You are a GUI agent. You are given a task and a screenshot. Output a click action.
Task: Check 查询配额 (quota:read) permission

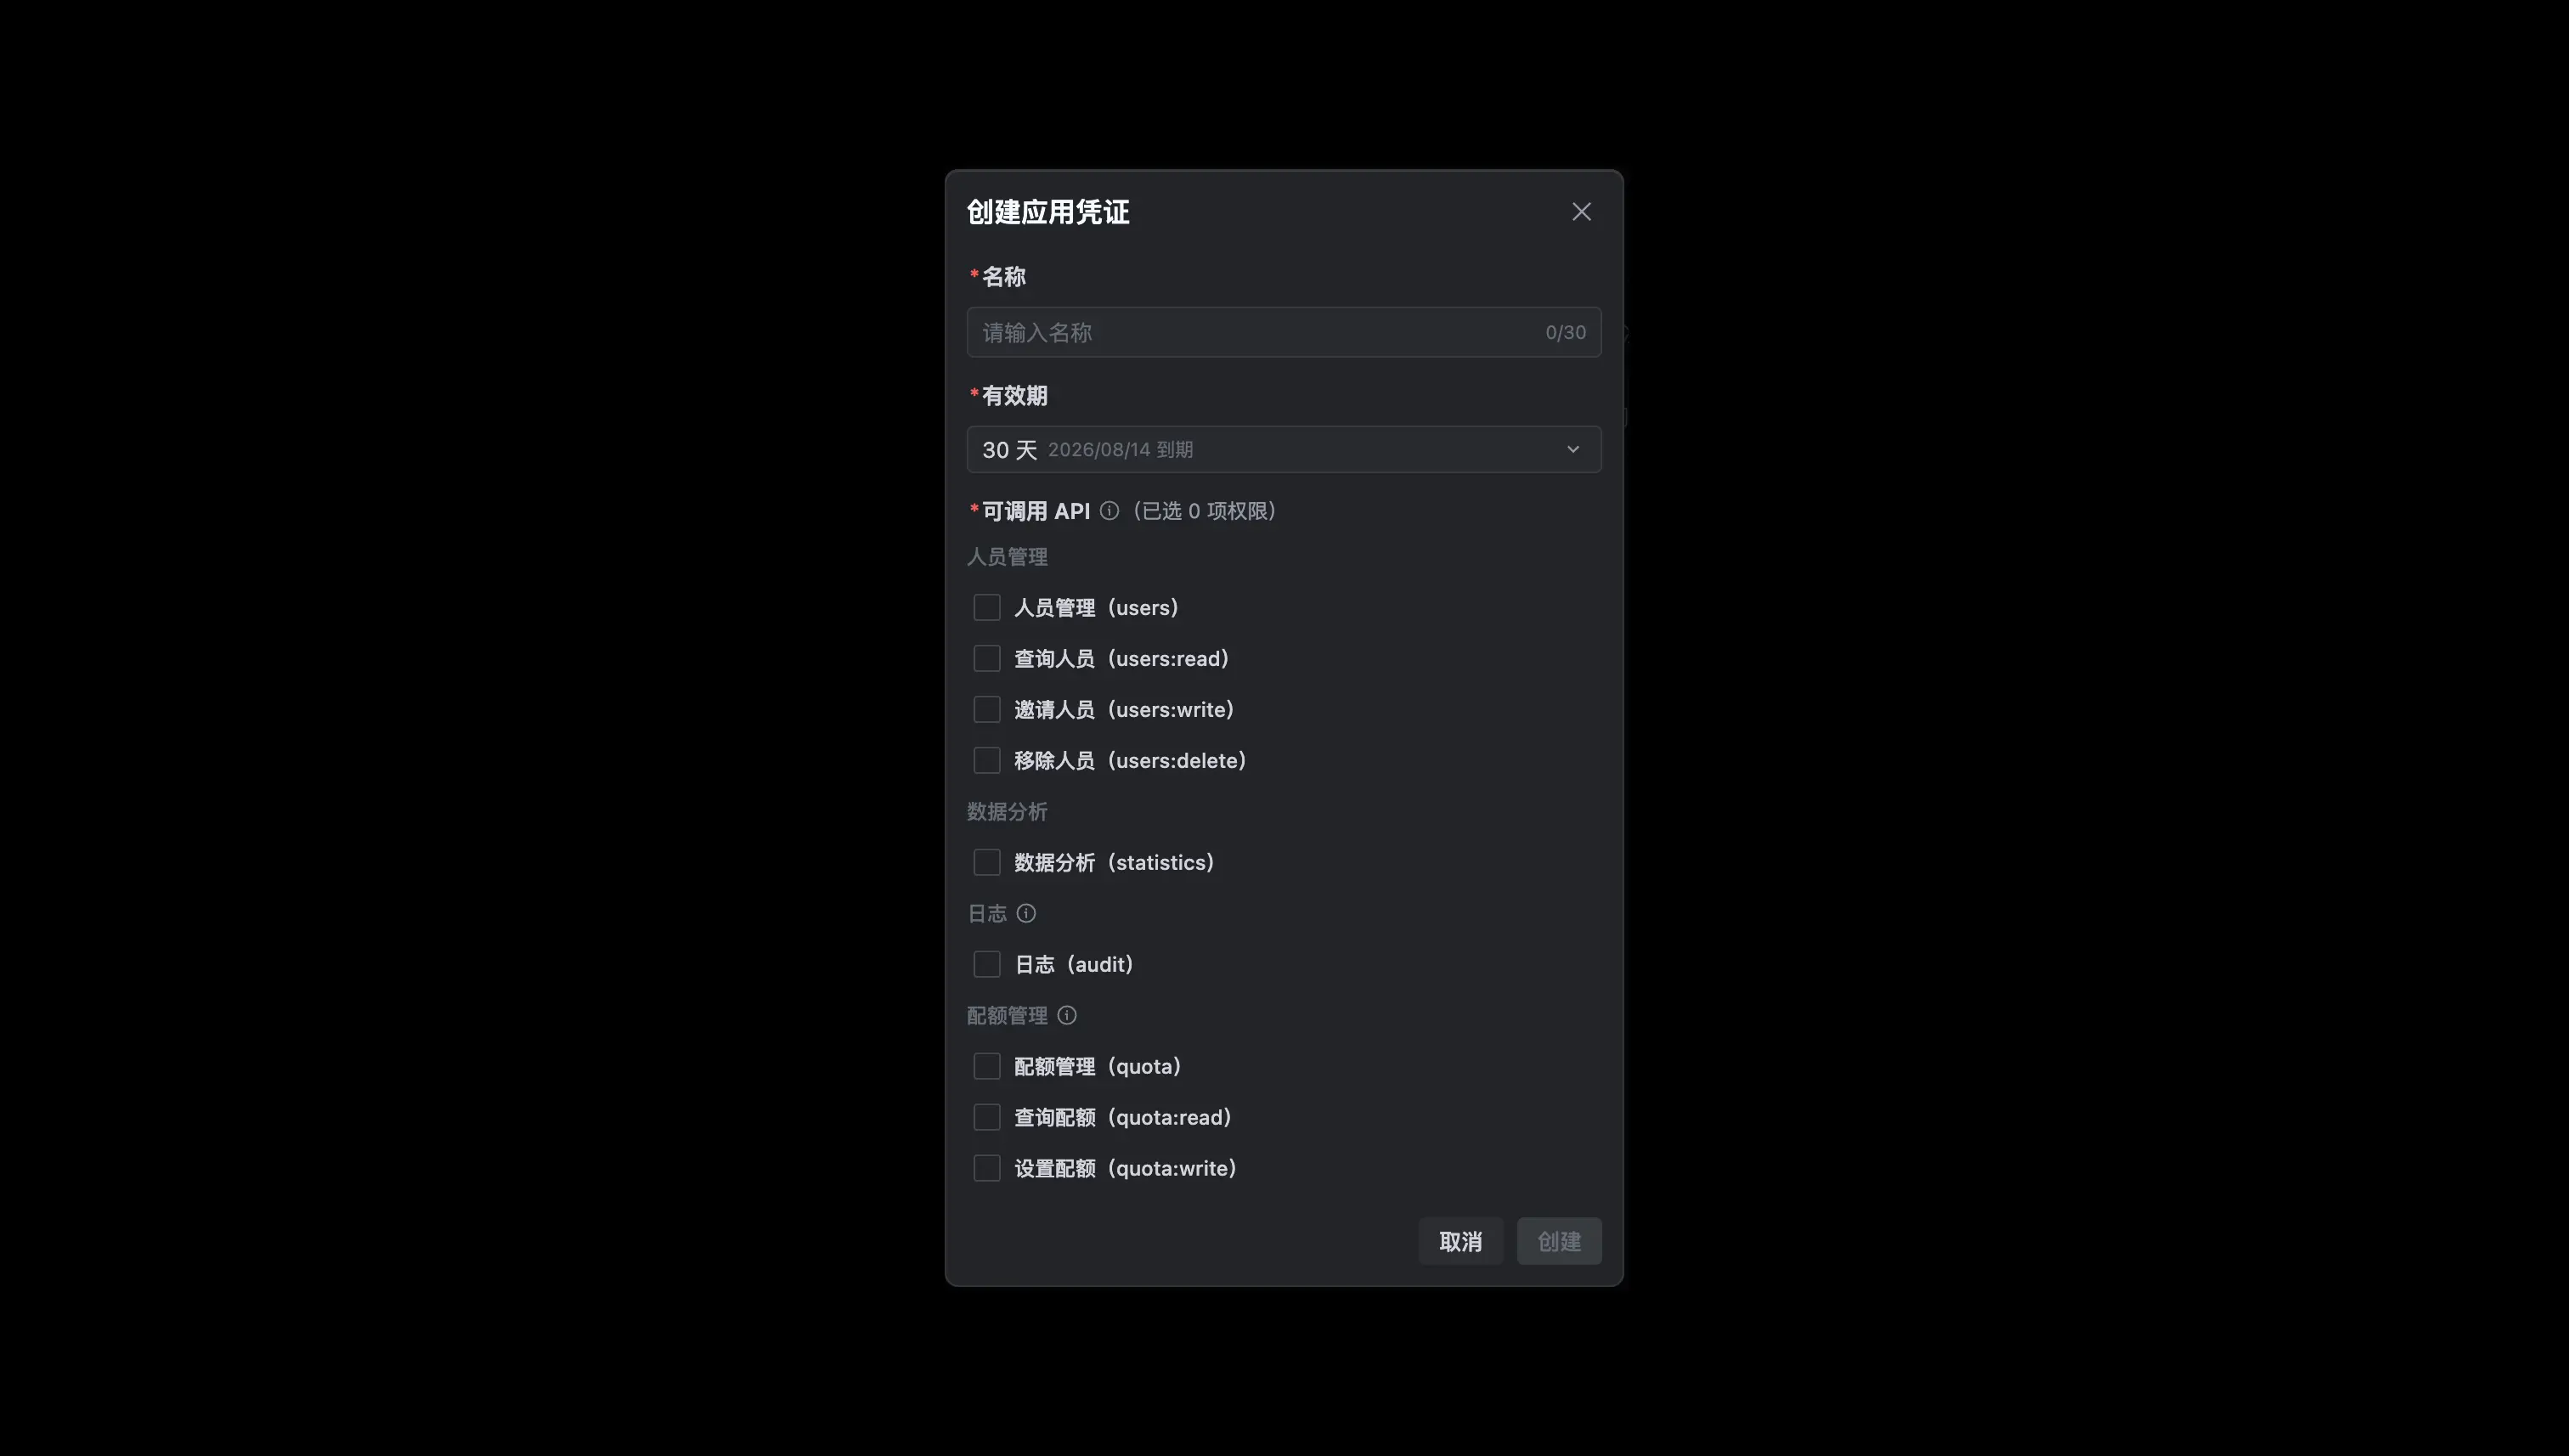987,1117
